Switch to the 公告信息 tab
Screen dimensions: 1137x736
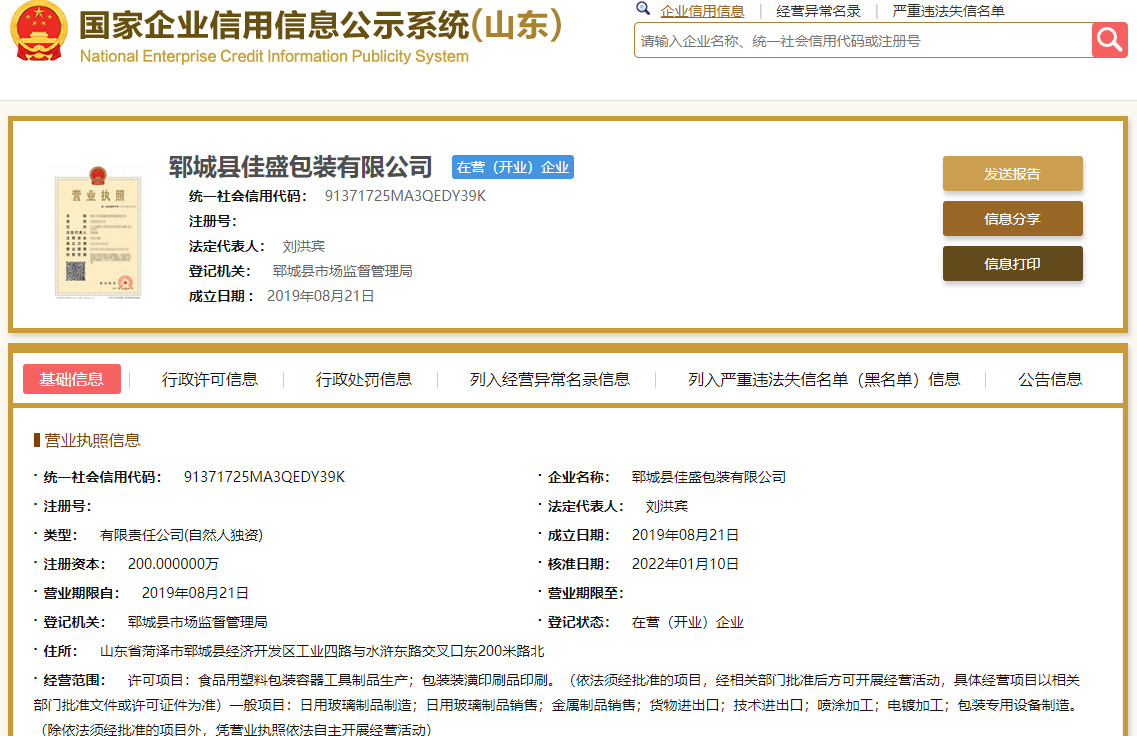pyautogui.click(x=1050, y=379)
